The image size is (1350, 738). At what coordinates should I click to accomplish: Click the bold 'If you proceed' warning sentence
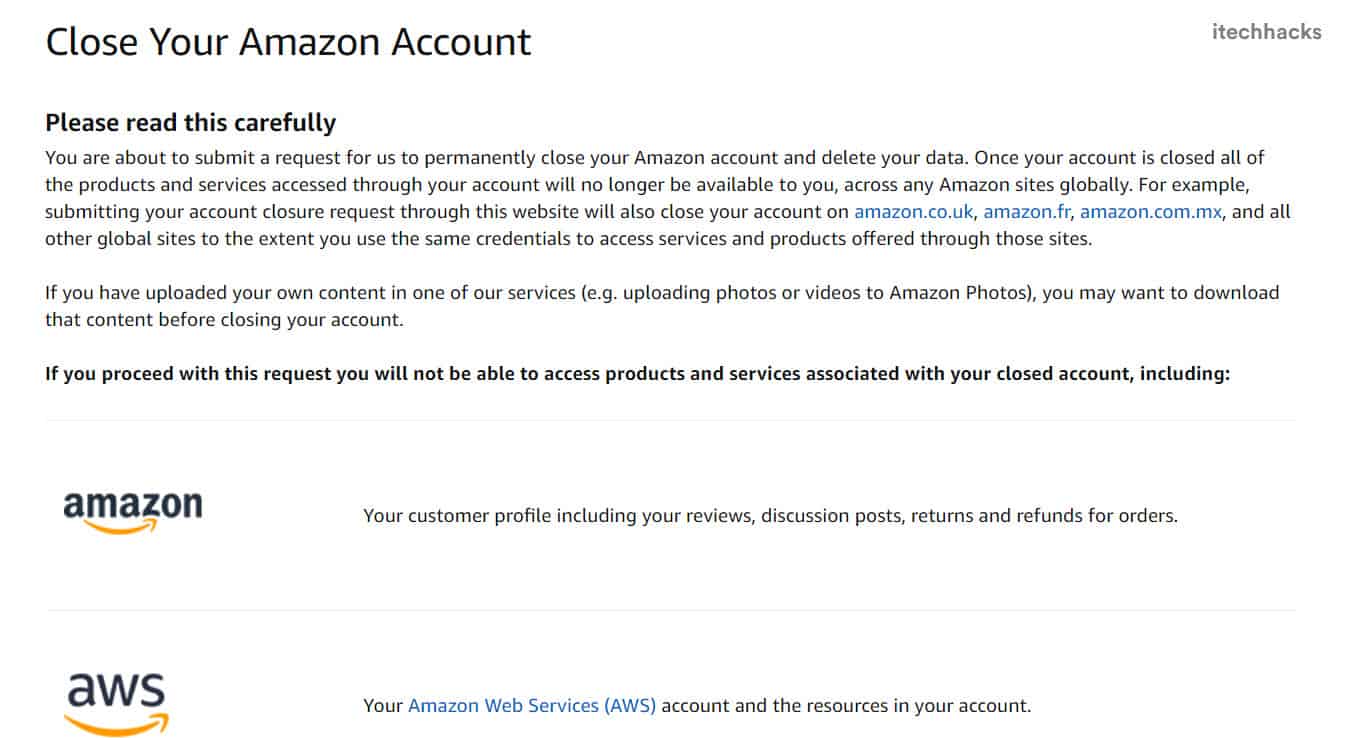pyautogui.click(x=637, y=374)
